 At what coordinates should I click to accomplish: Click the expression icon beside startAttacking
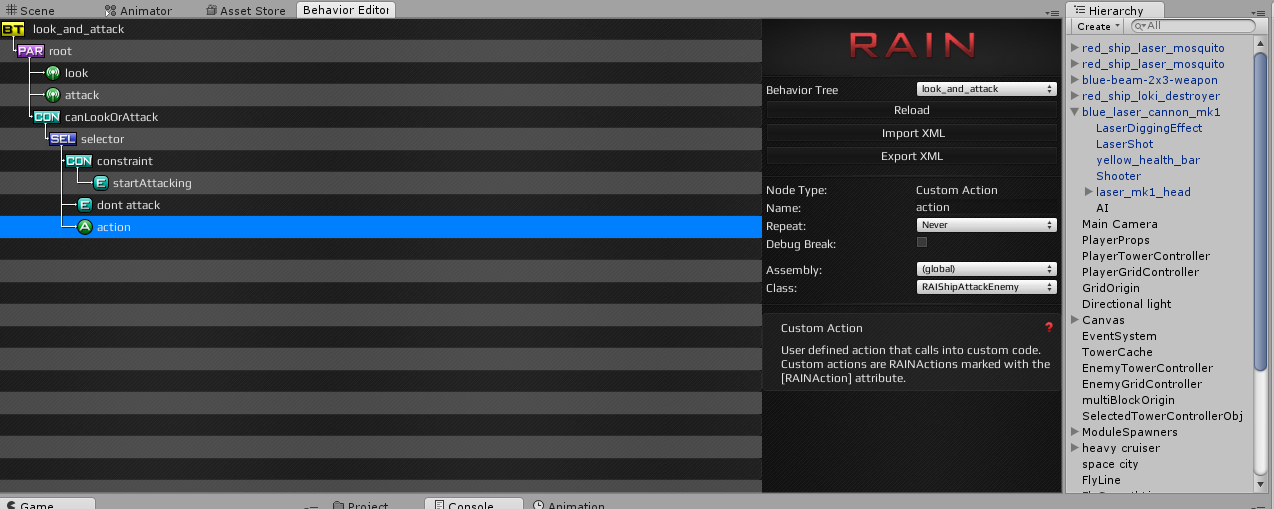click(101, 183)
